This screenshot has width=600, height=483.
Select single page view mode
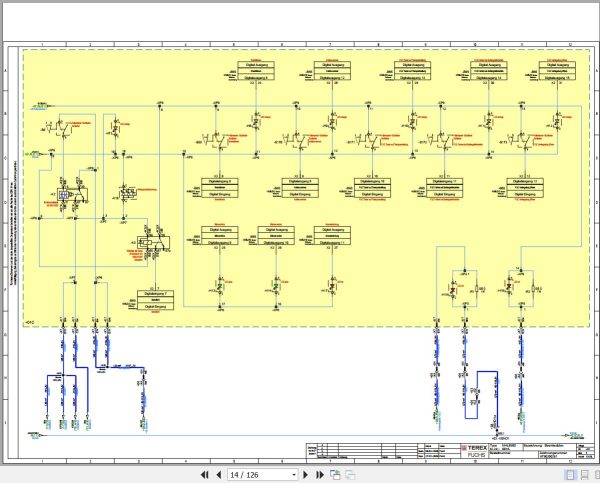coord(570,475)
